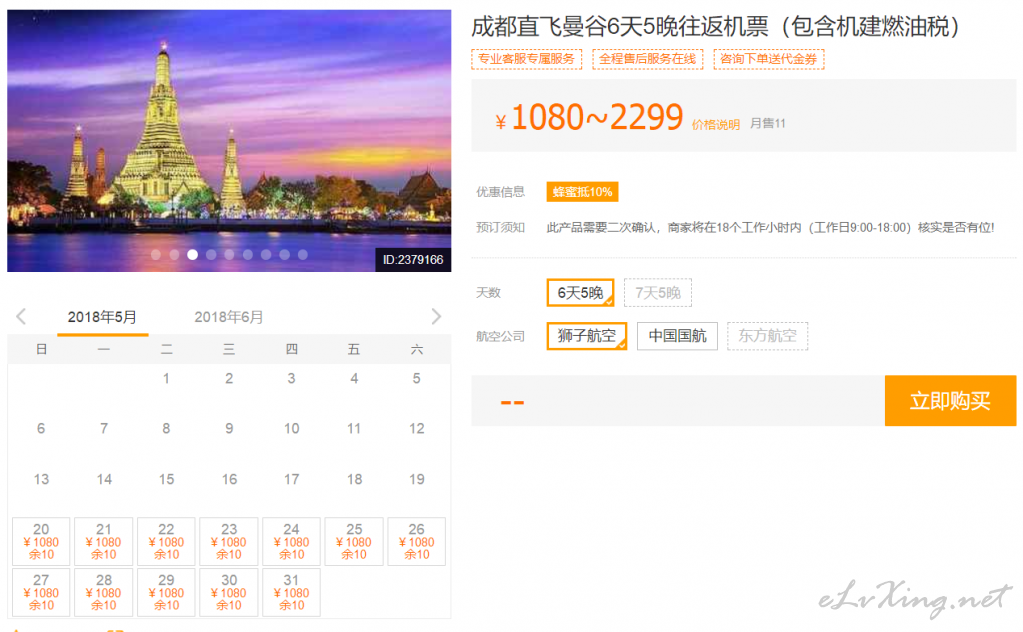1023x632 pixels.
Task: Select May 25 departure date ¥1080
Action: pos(354,541)
